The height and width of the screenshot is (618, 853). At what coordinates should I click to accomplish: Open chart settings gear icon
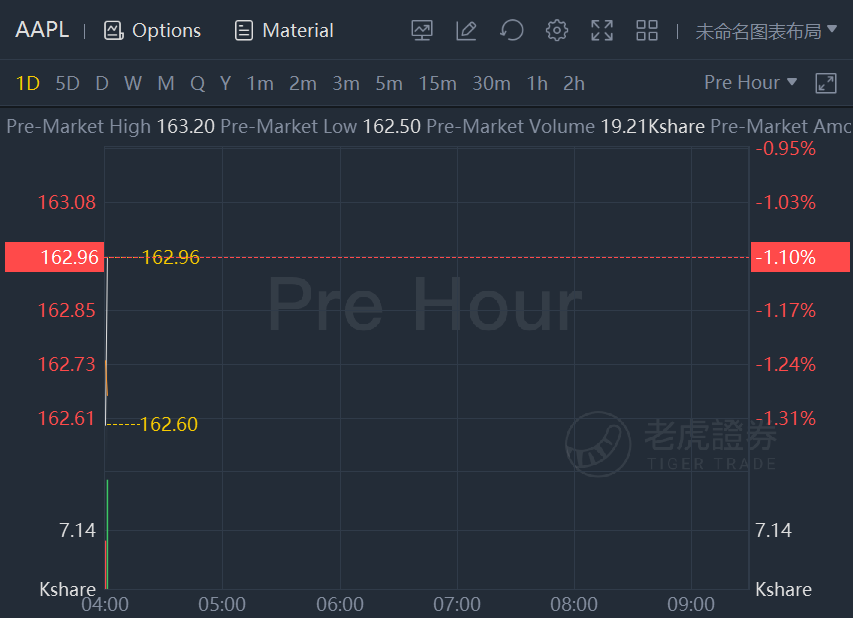[x=557, y=30]
